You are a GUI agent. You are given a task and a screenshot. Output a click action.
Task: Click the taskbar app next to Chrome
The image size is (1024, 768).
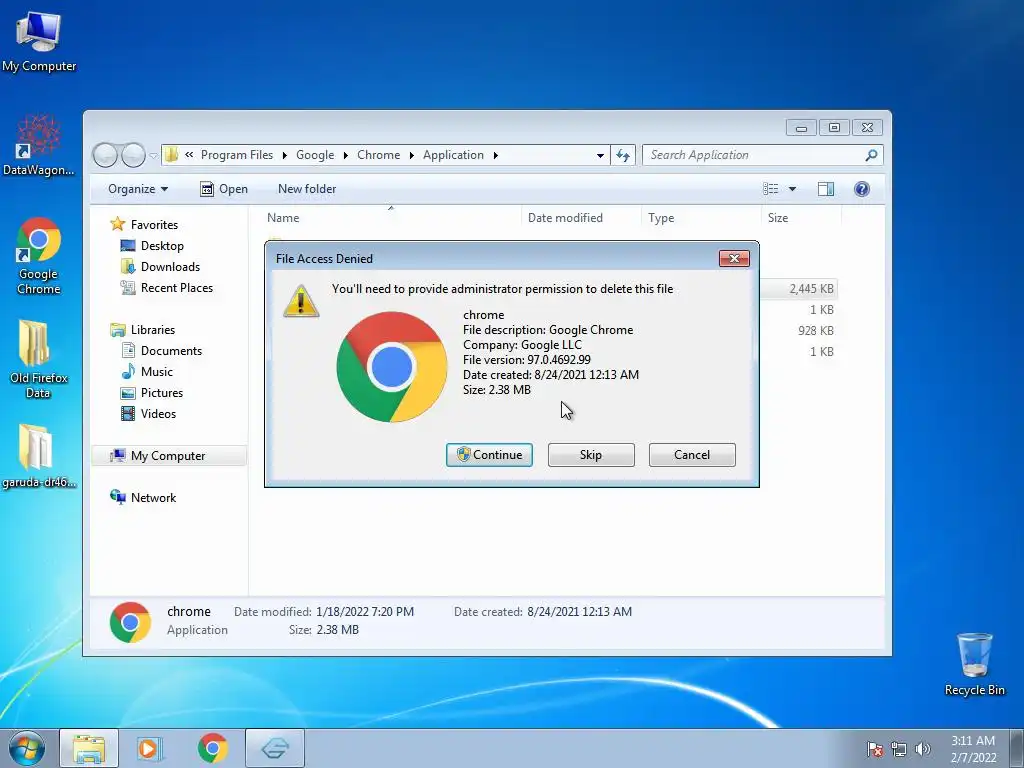click(275, 748)
